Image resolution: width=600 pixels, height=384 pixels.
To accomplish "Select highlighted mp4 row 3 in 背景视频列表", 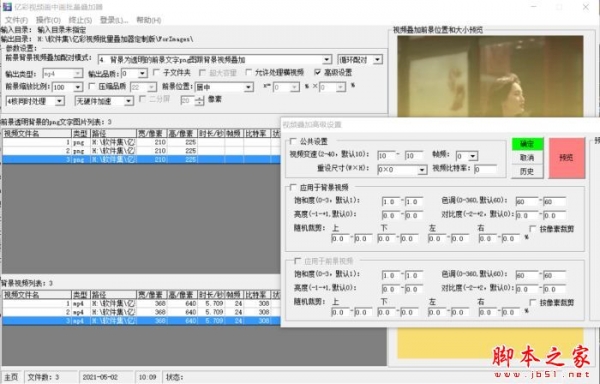I will 141,321.
